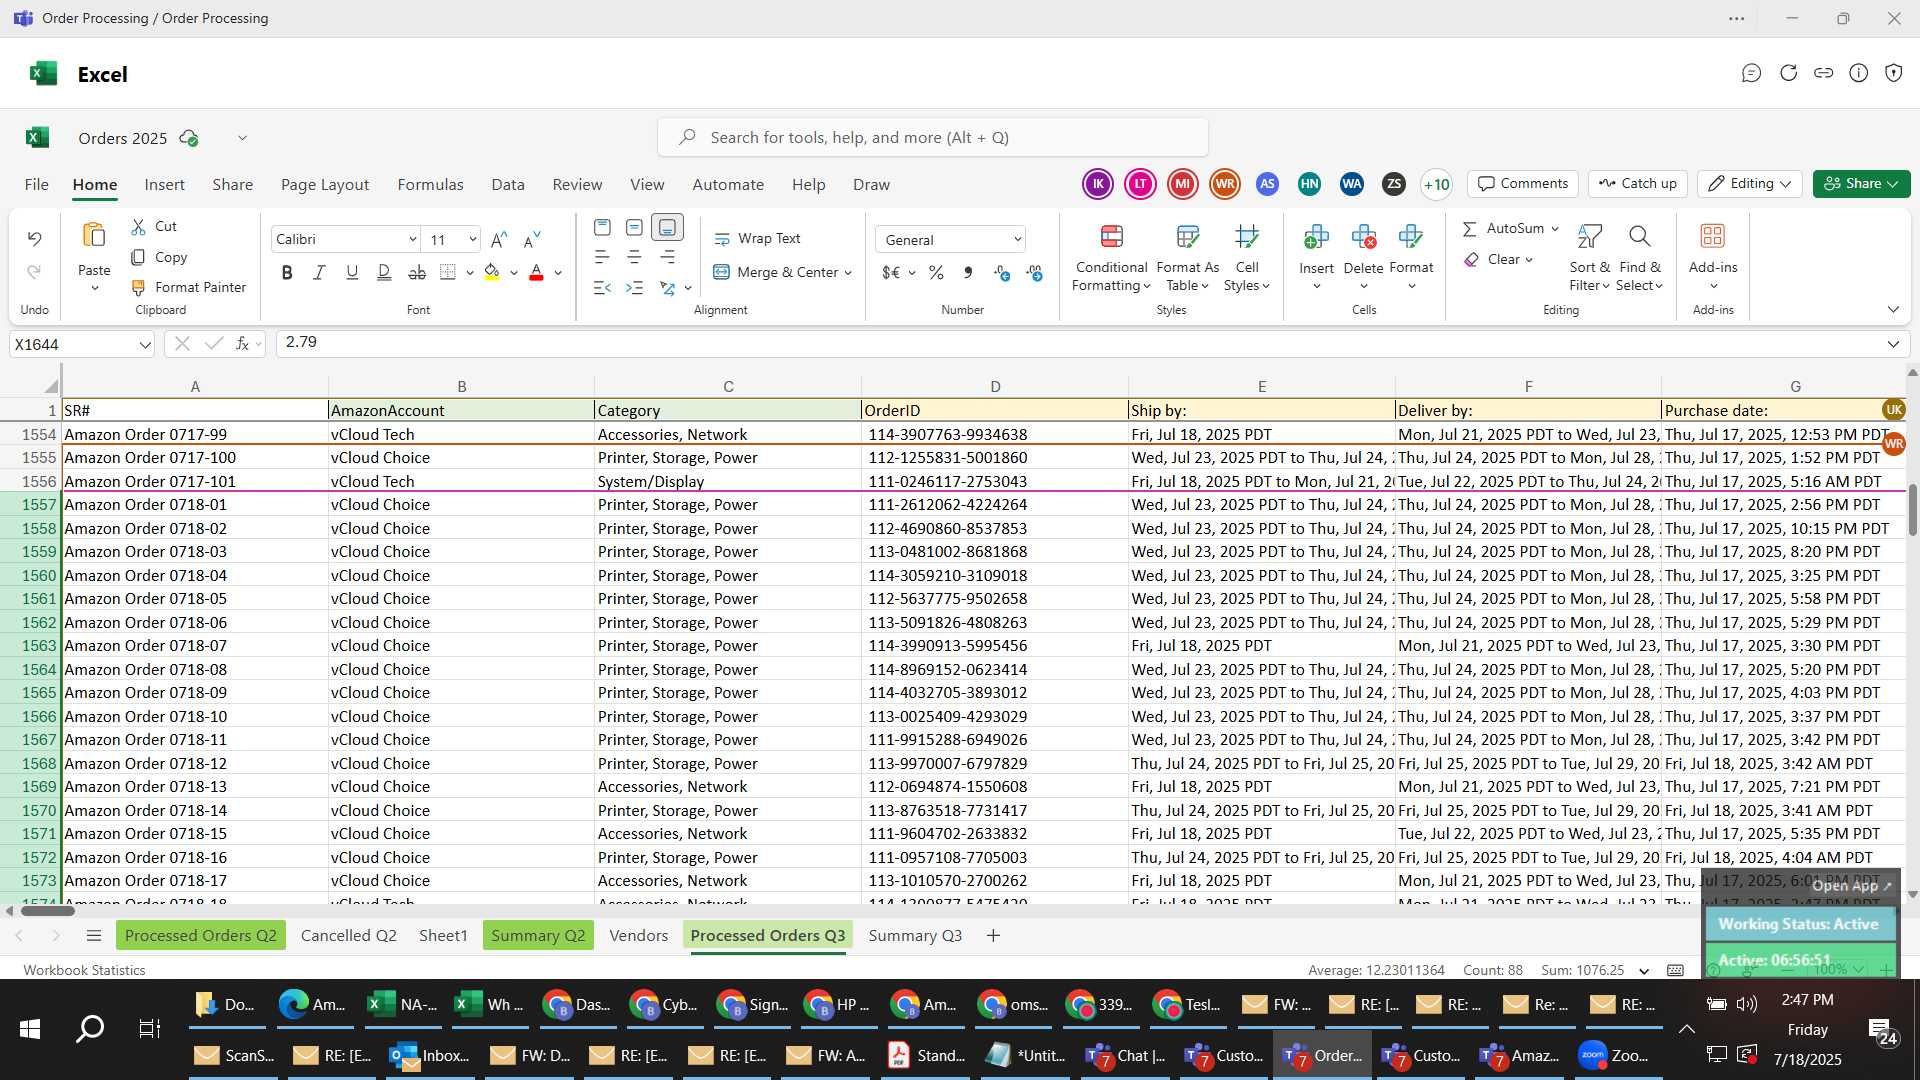Increase decimal places

click(x=1002, y=273)
